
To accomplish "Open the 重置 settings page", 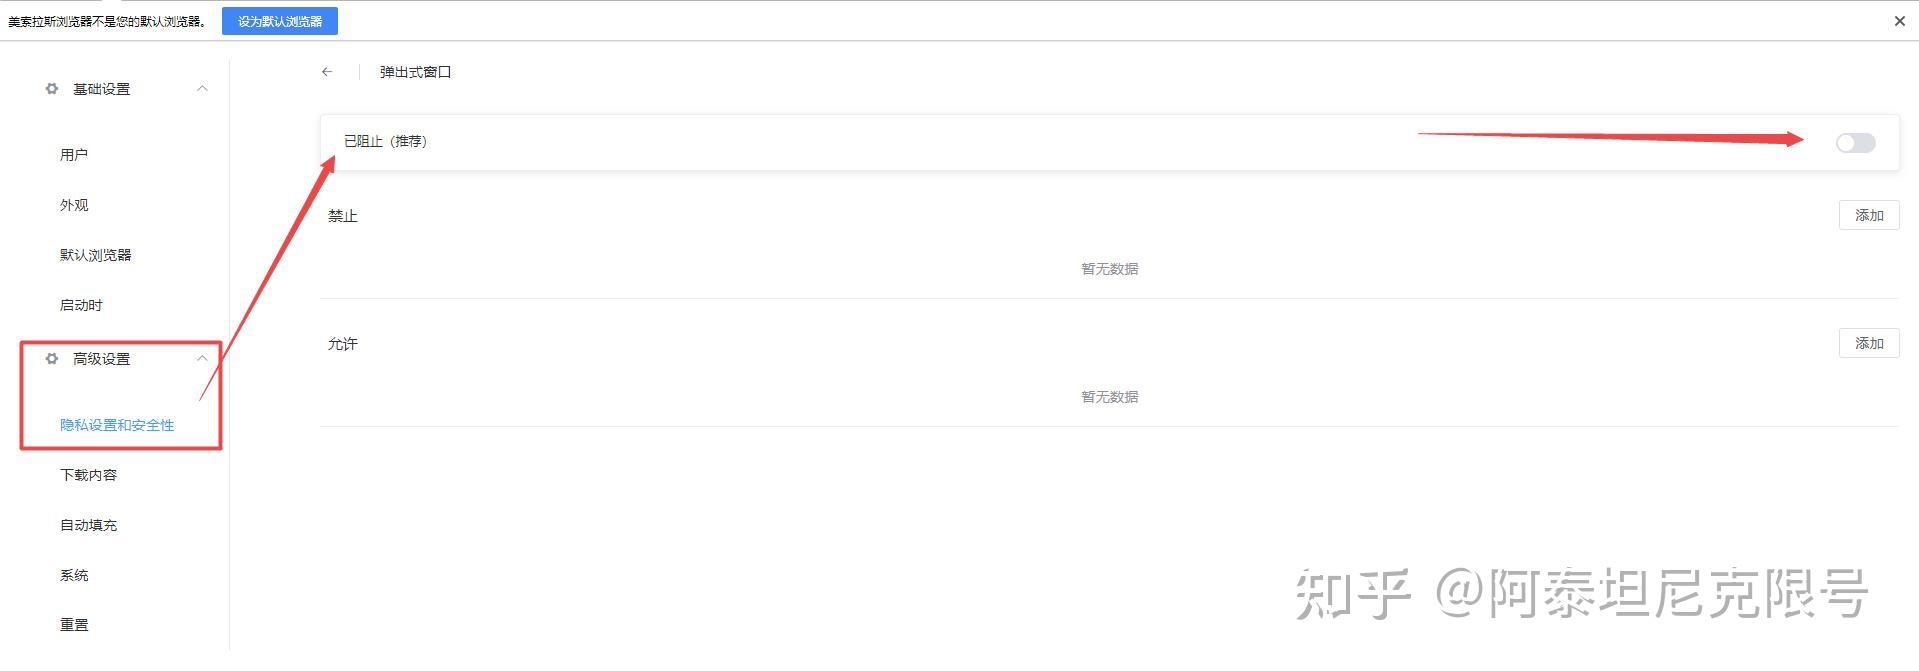I will 74,625.
